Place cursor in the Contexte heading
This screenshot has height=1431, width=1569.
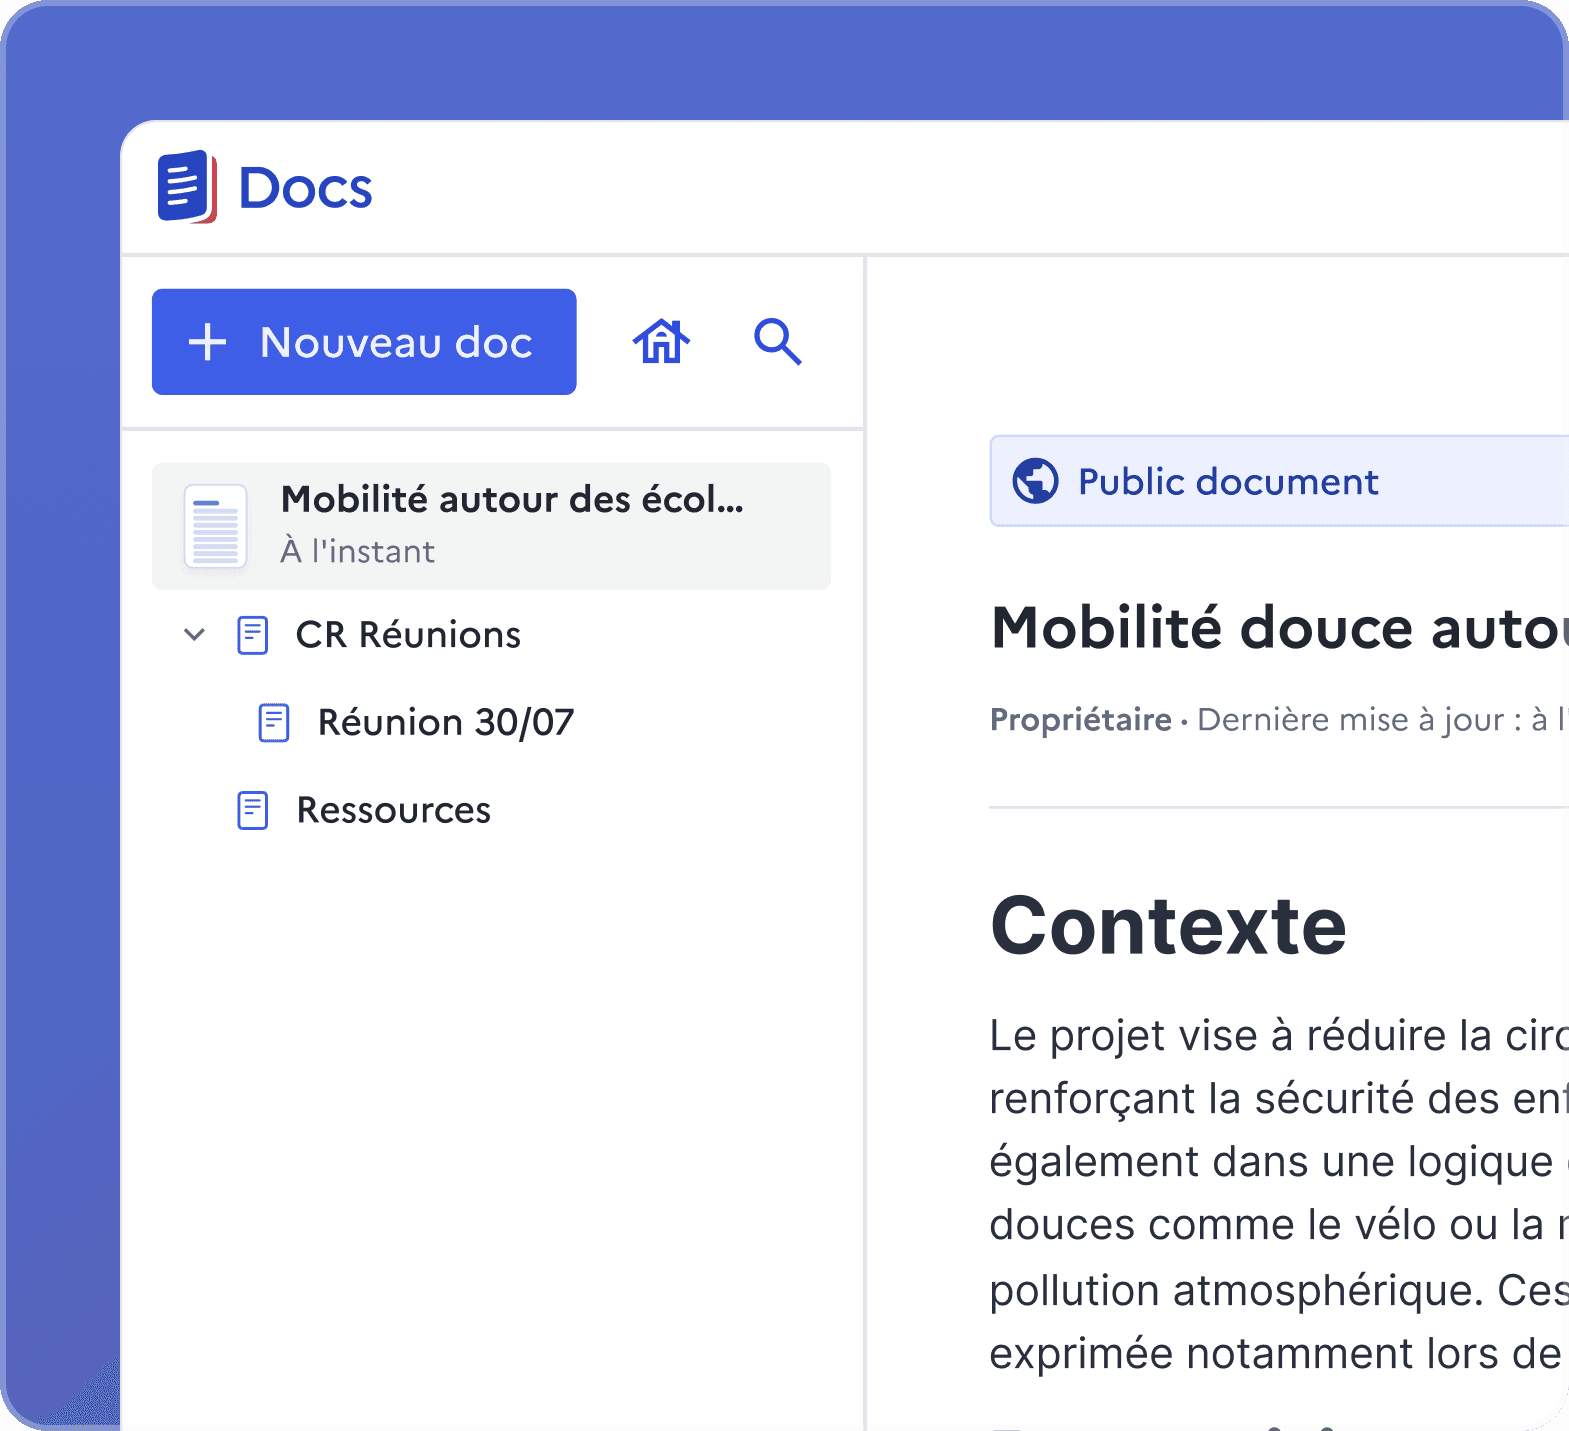point(1168,926)
